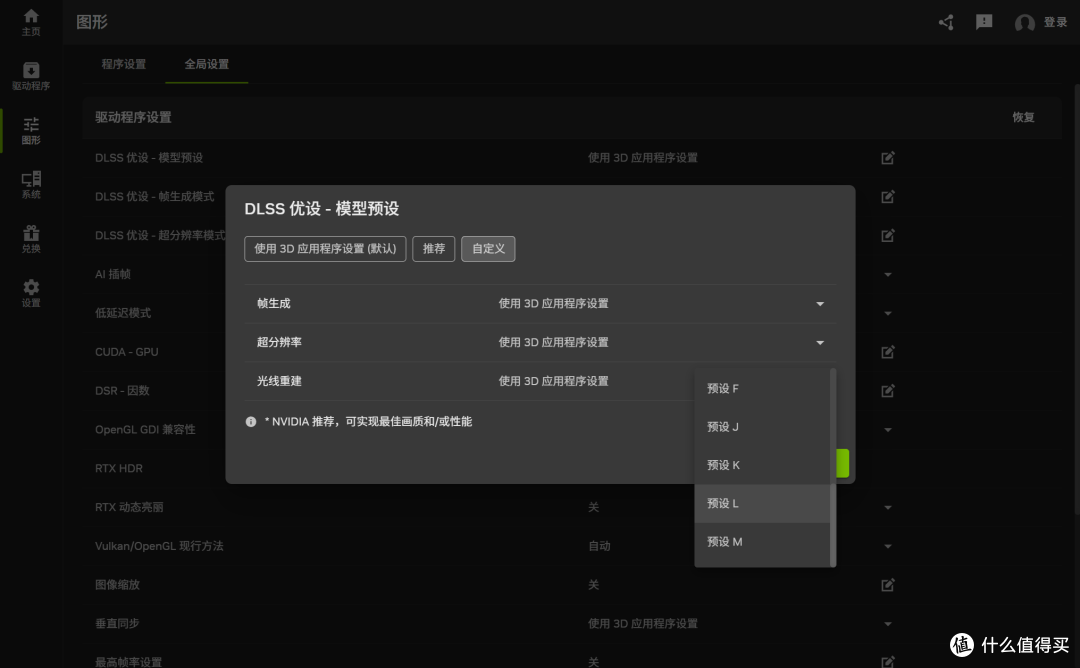The height and width of the screenshot is (668, 1080).
Task: Click the 关 value of RTX 动态亮丽
Action: point(593,508)
